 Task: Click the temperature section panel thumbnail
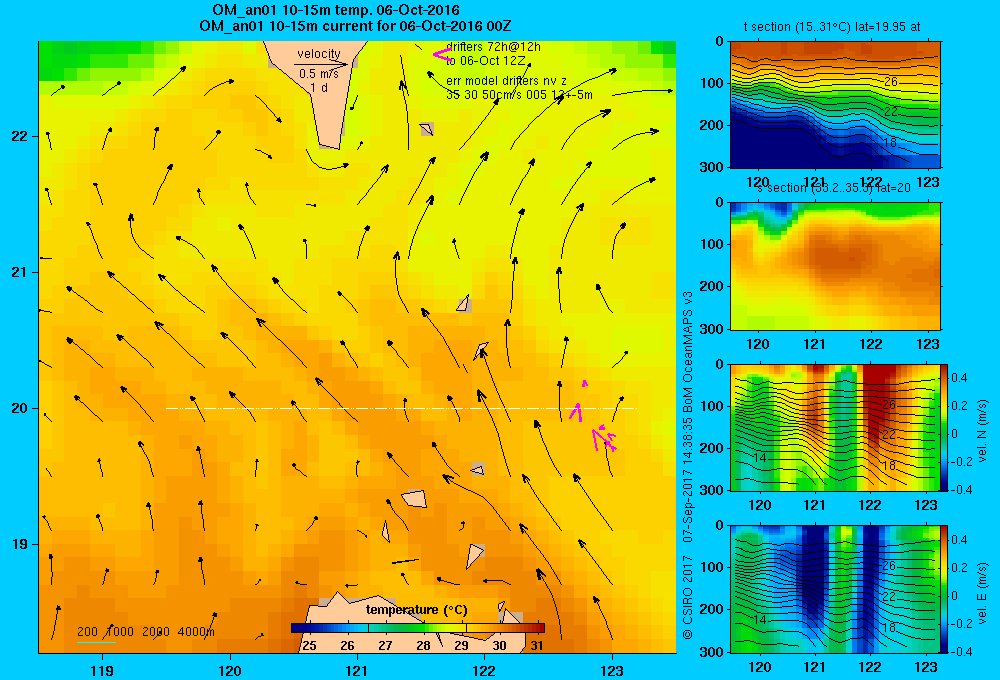tap(835, 105)
